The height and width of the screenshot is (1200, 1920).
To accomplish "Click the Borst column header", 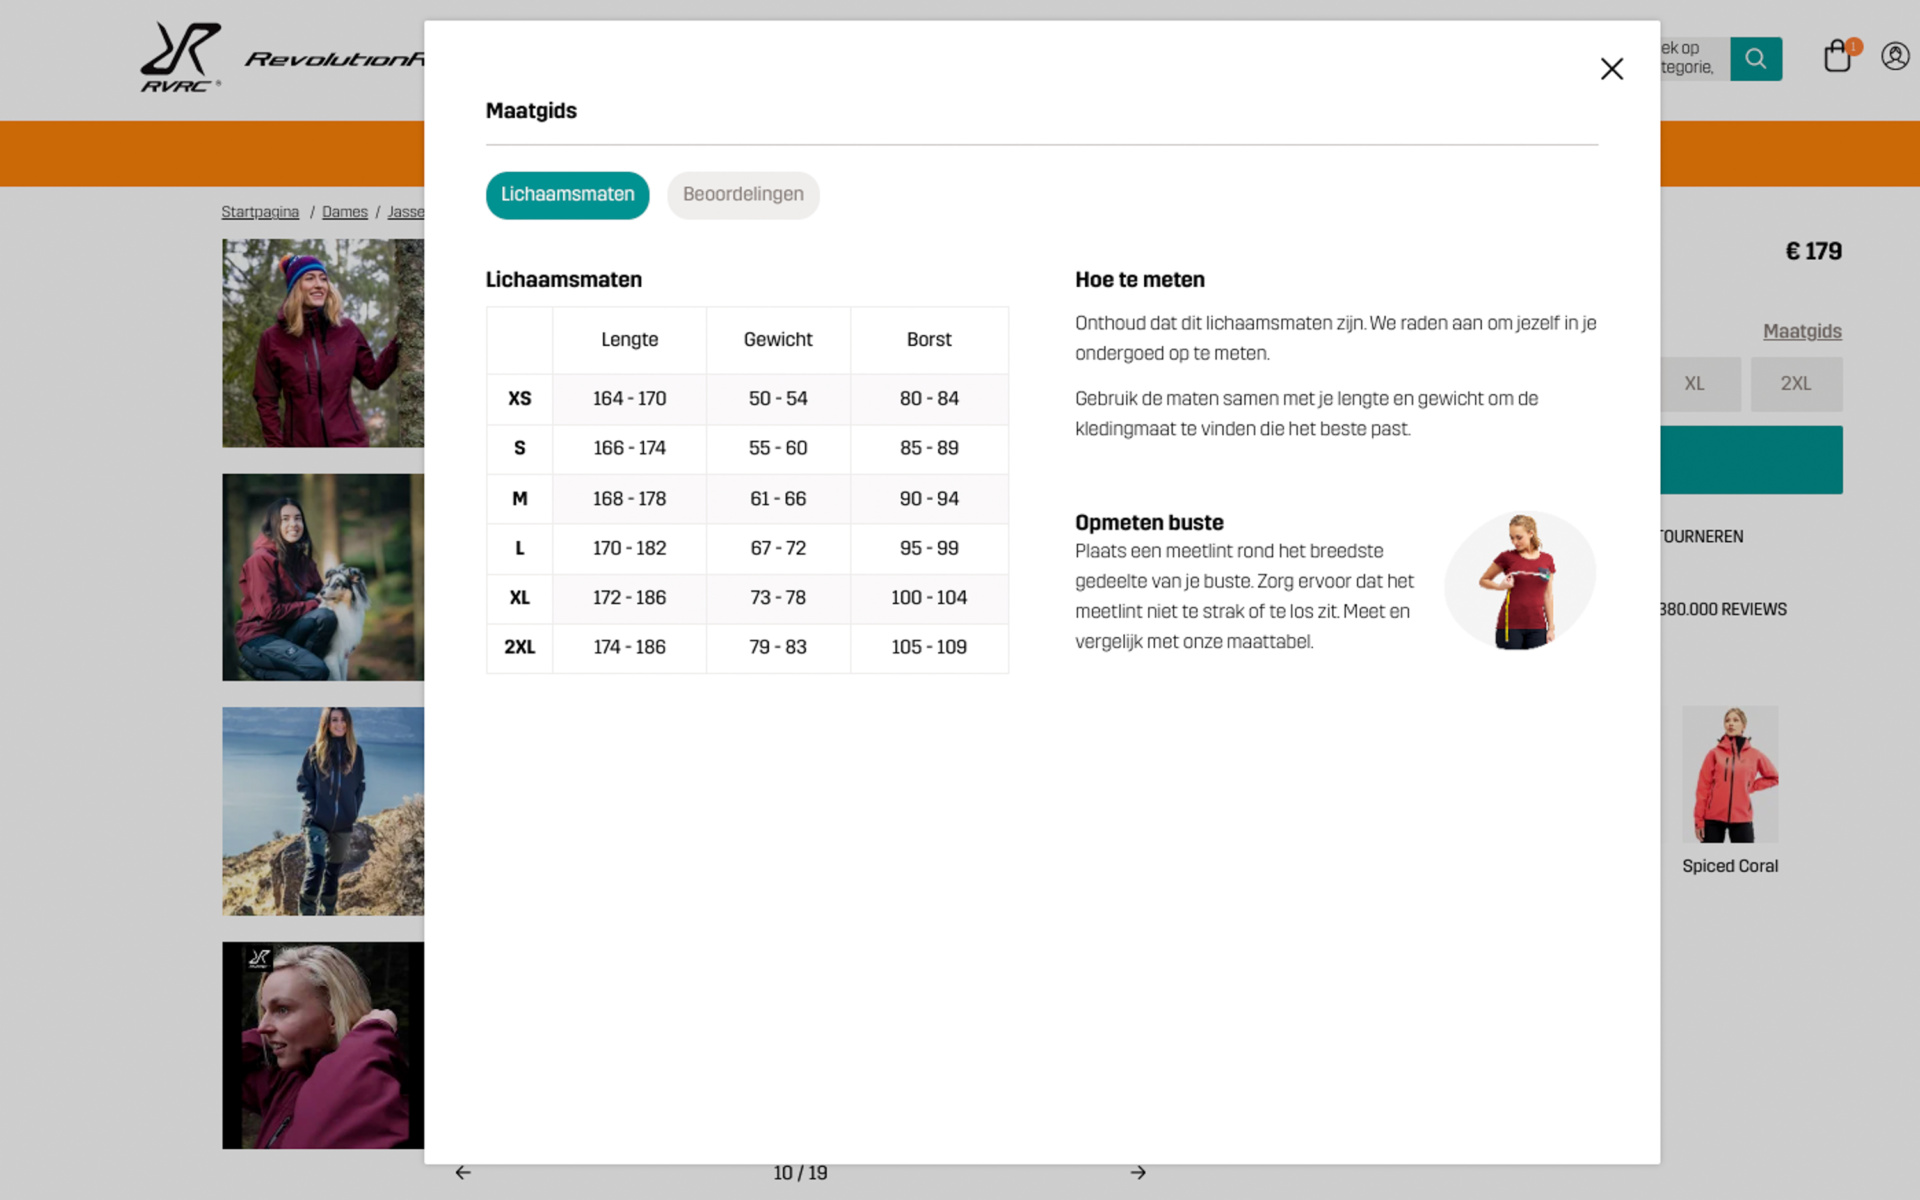I will pyautogui.click(x=929, y=340).
